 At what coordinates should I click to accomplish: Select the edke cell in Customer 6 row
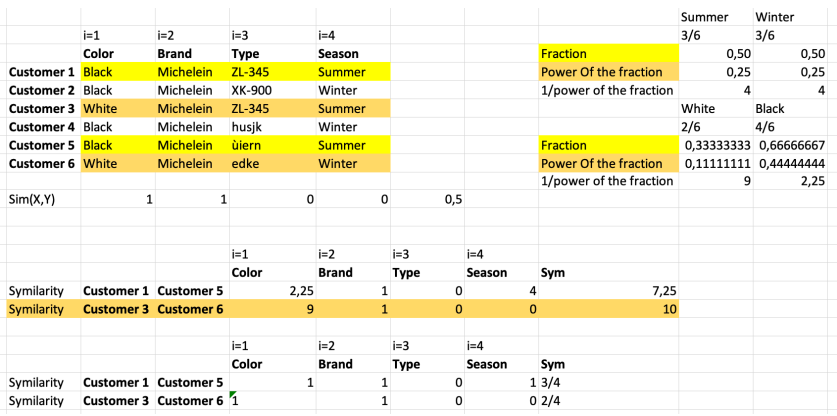coord(272,163)
